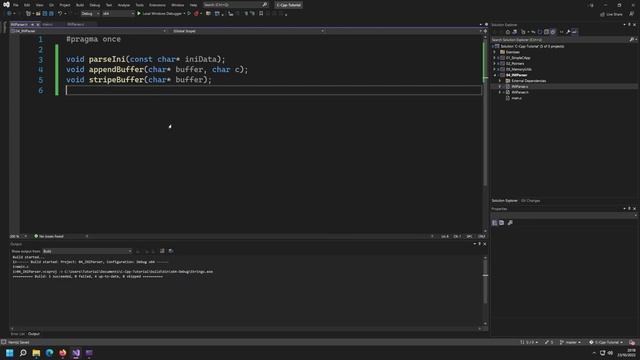Collapse the 04_INIParser project node
The width and height of the screenshot is (640, 360).
coord(494,75)
